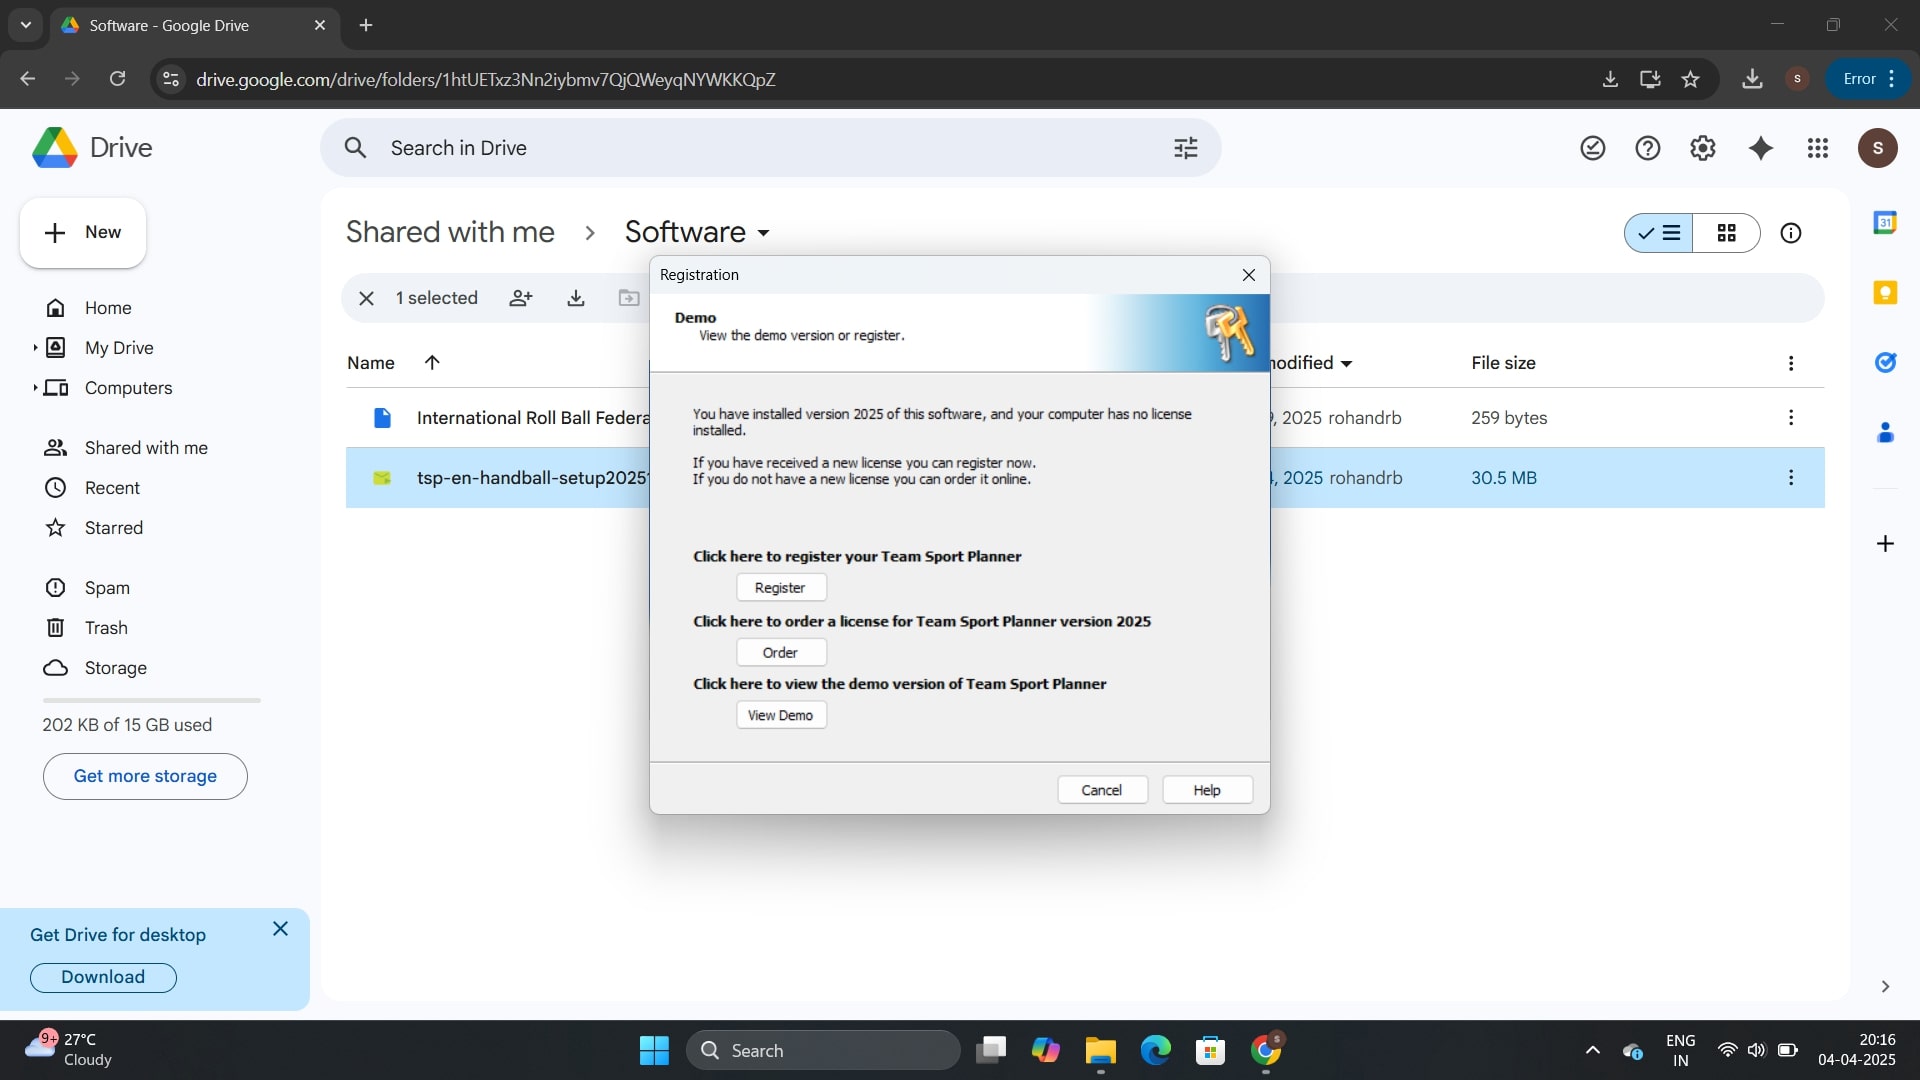Open Google apps grid
This screenshot has width=1920, height=1080.
[x=1818, y=148]
